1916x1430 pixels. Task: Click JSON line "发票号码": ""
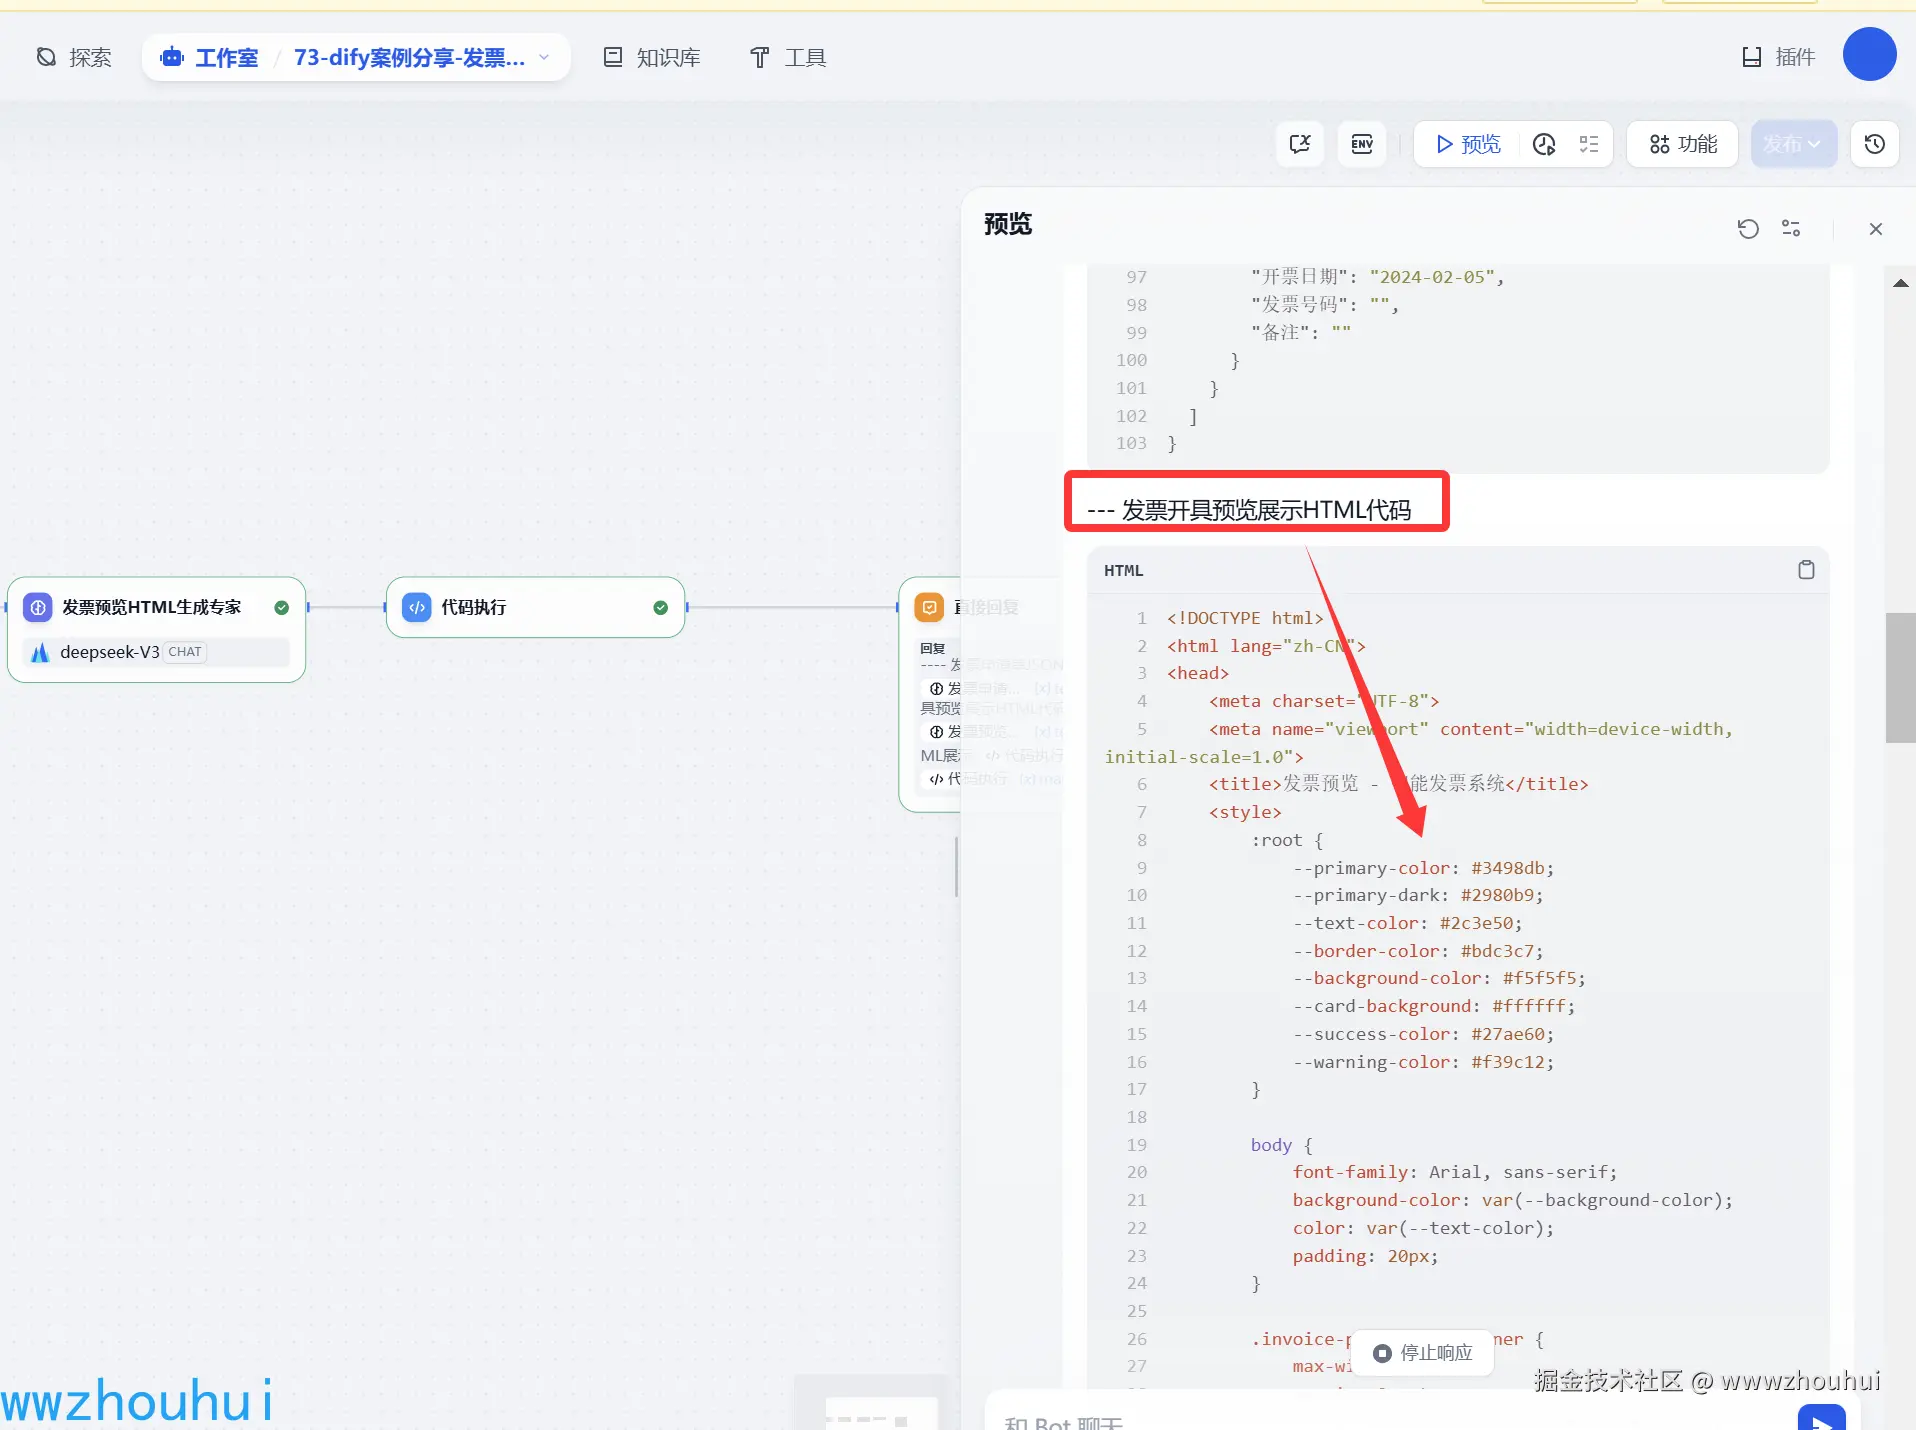click(x=1324, y=304)
